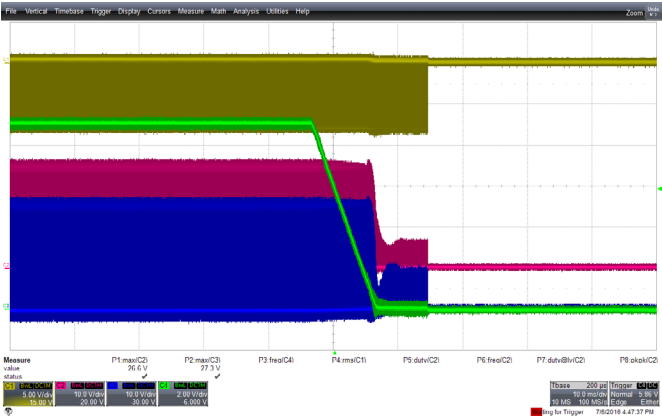This screenshot has width=662, height=416.
Task: Open the Vertical menu
Action: coord(36,11)
